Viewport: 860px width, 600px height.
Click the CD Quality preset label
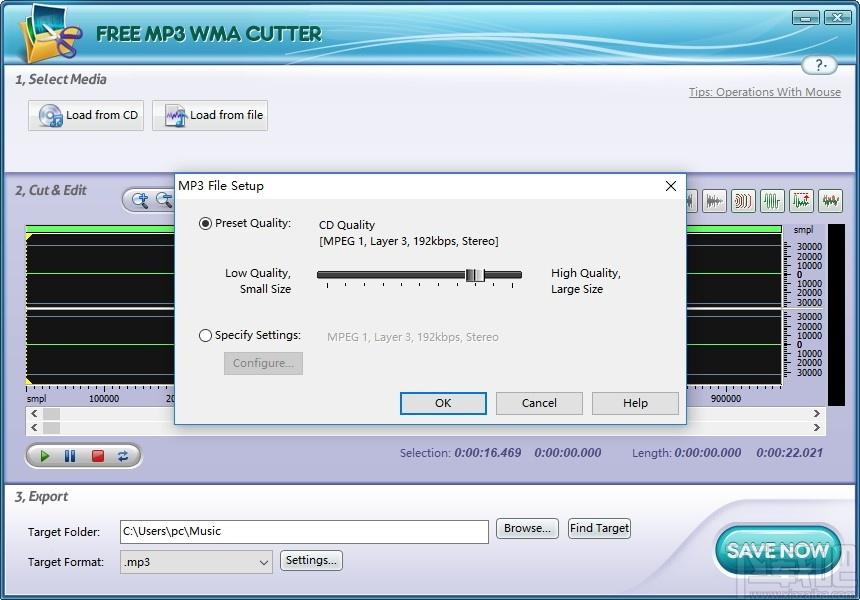pos(347,225)
